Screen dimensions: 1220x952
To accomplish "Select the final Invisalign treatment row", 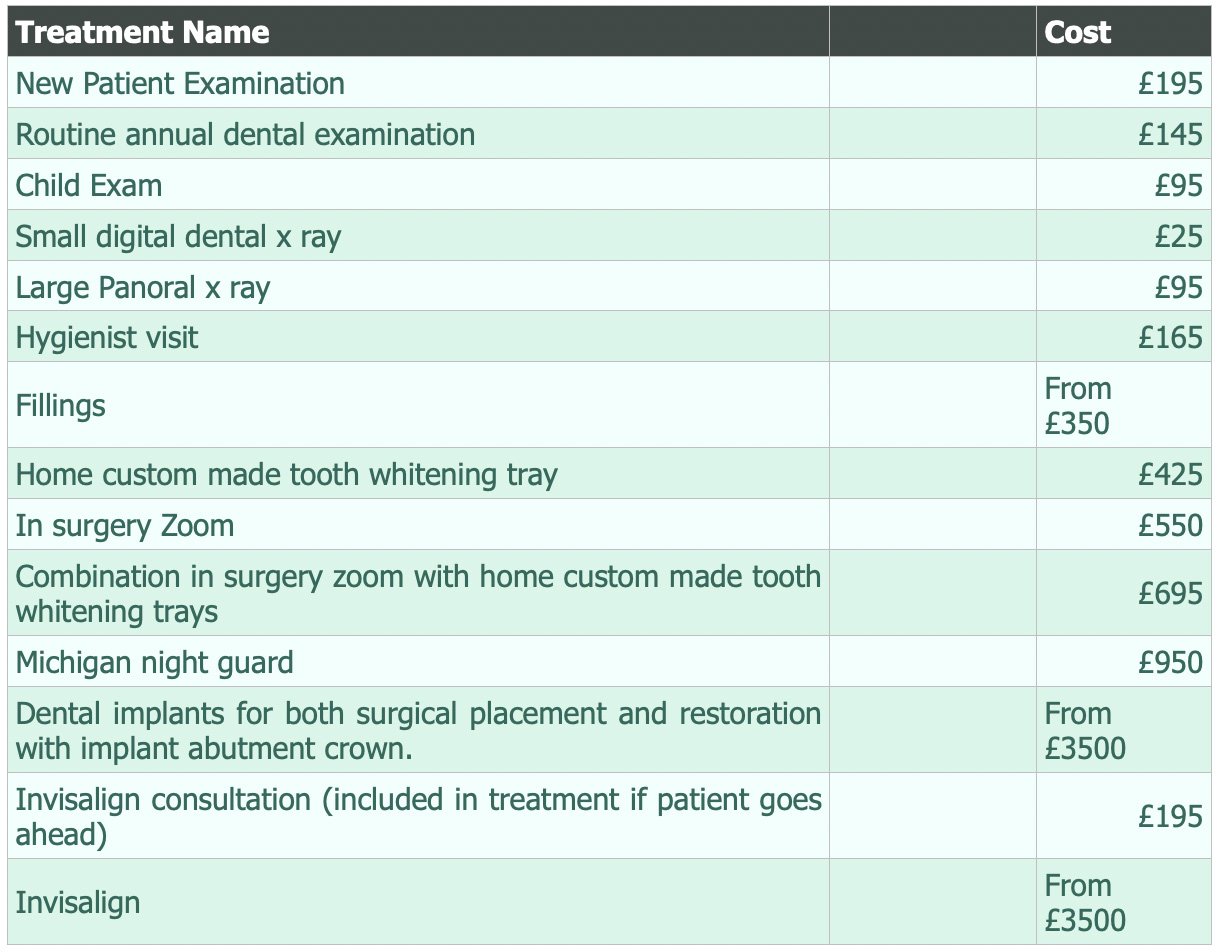I will [609, 903].
